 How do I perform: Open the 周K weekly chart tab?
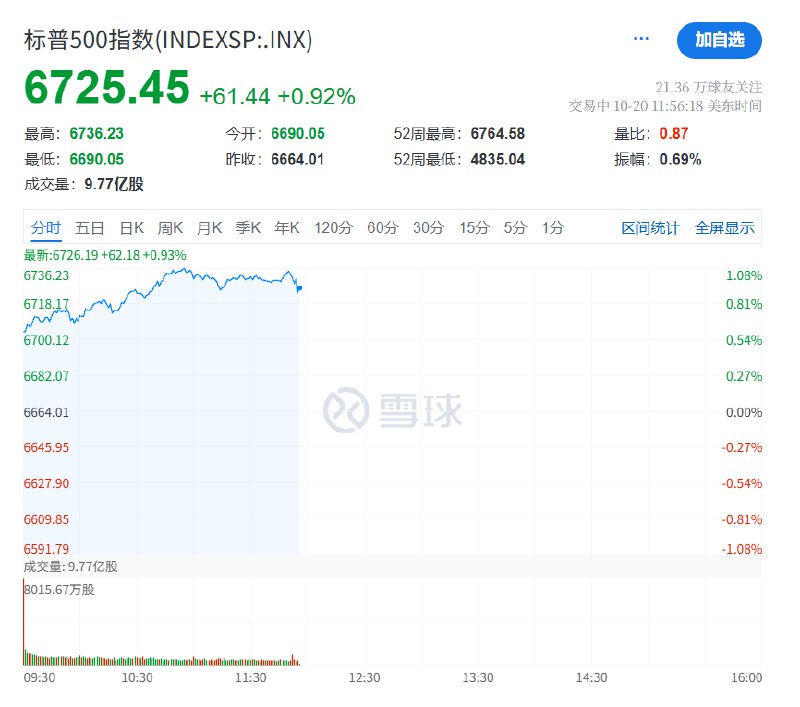point(170,228)
